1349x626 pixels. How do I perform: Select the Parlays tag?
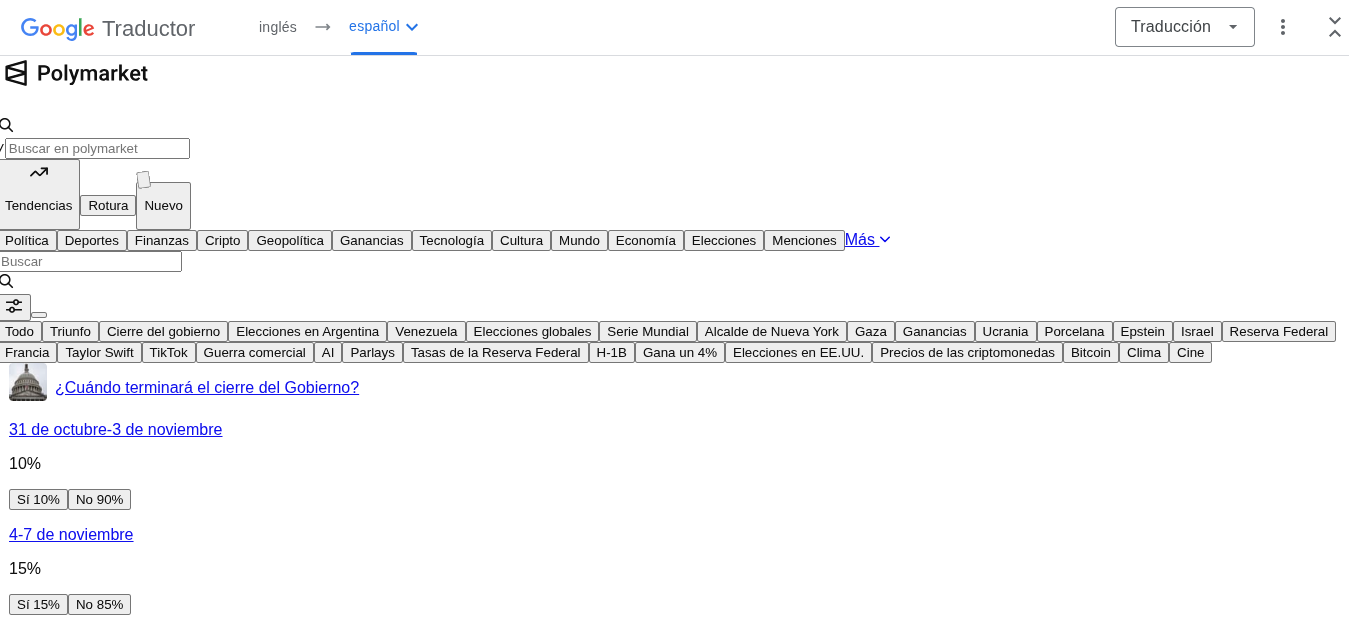pyautogui.click(x=372, y=352)
